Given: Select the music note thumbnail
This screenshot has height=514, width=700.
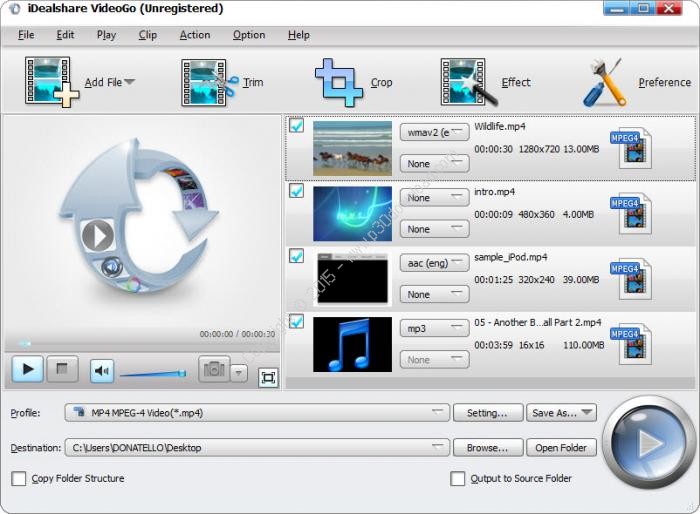Looking at the screenshot, I should 352,344.
